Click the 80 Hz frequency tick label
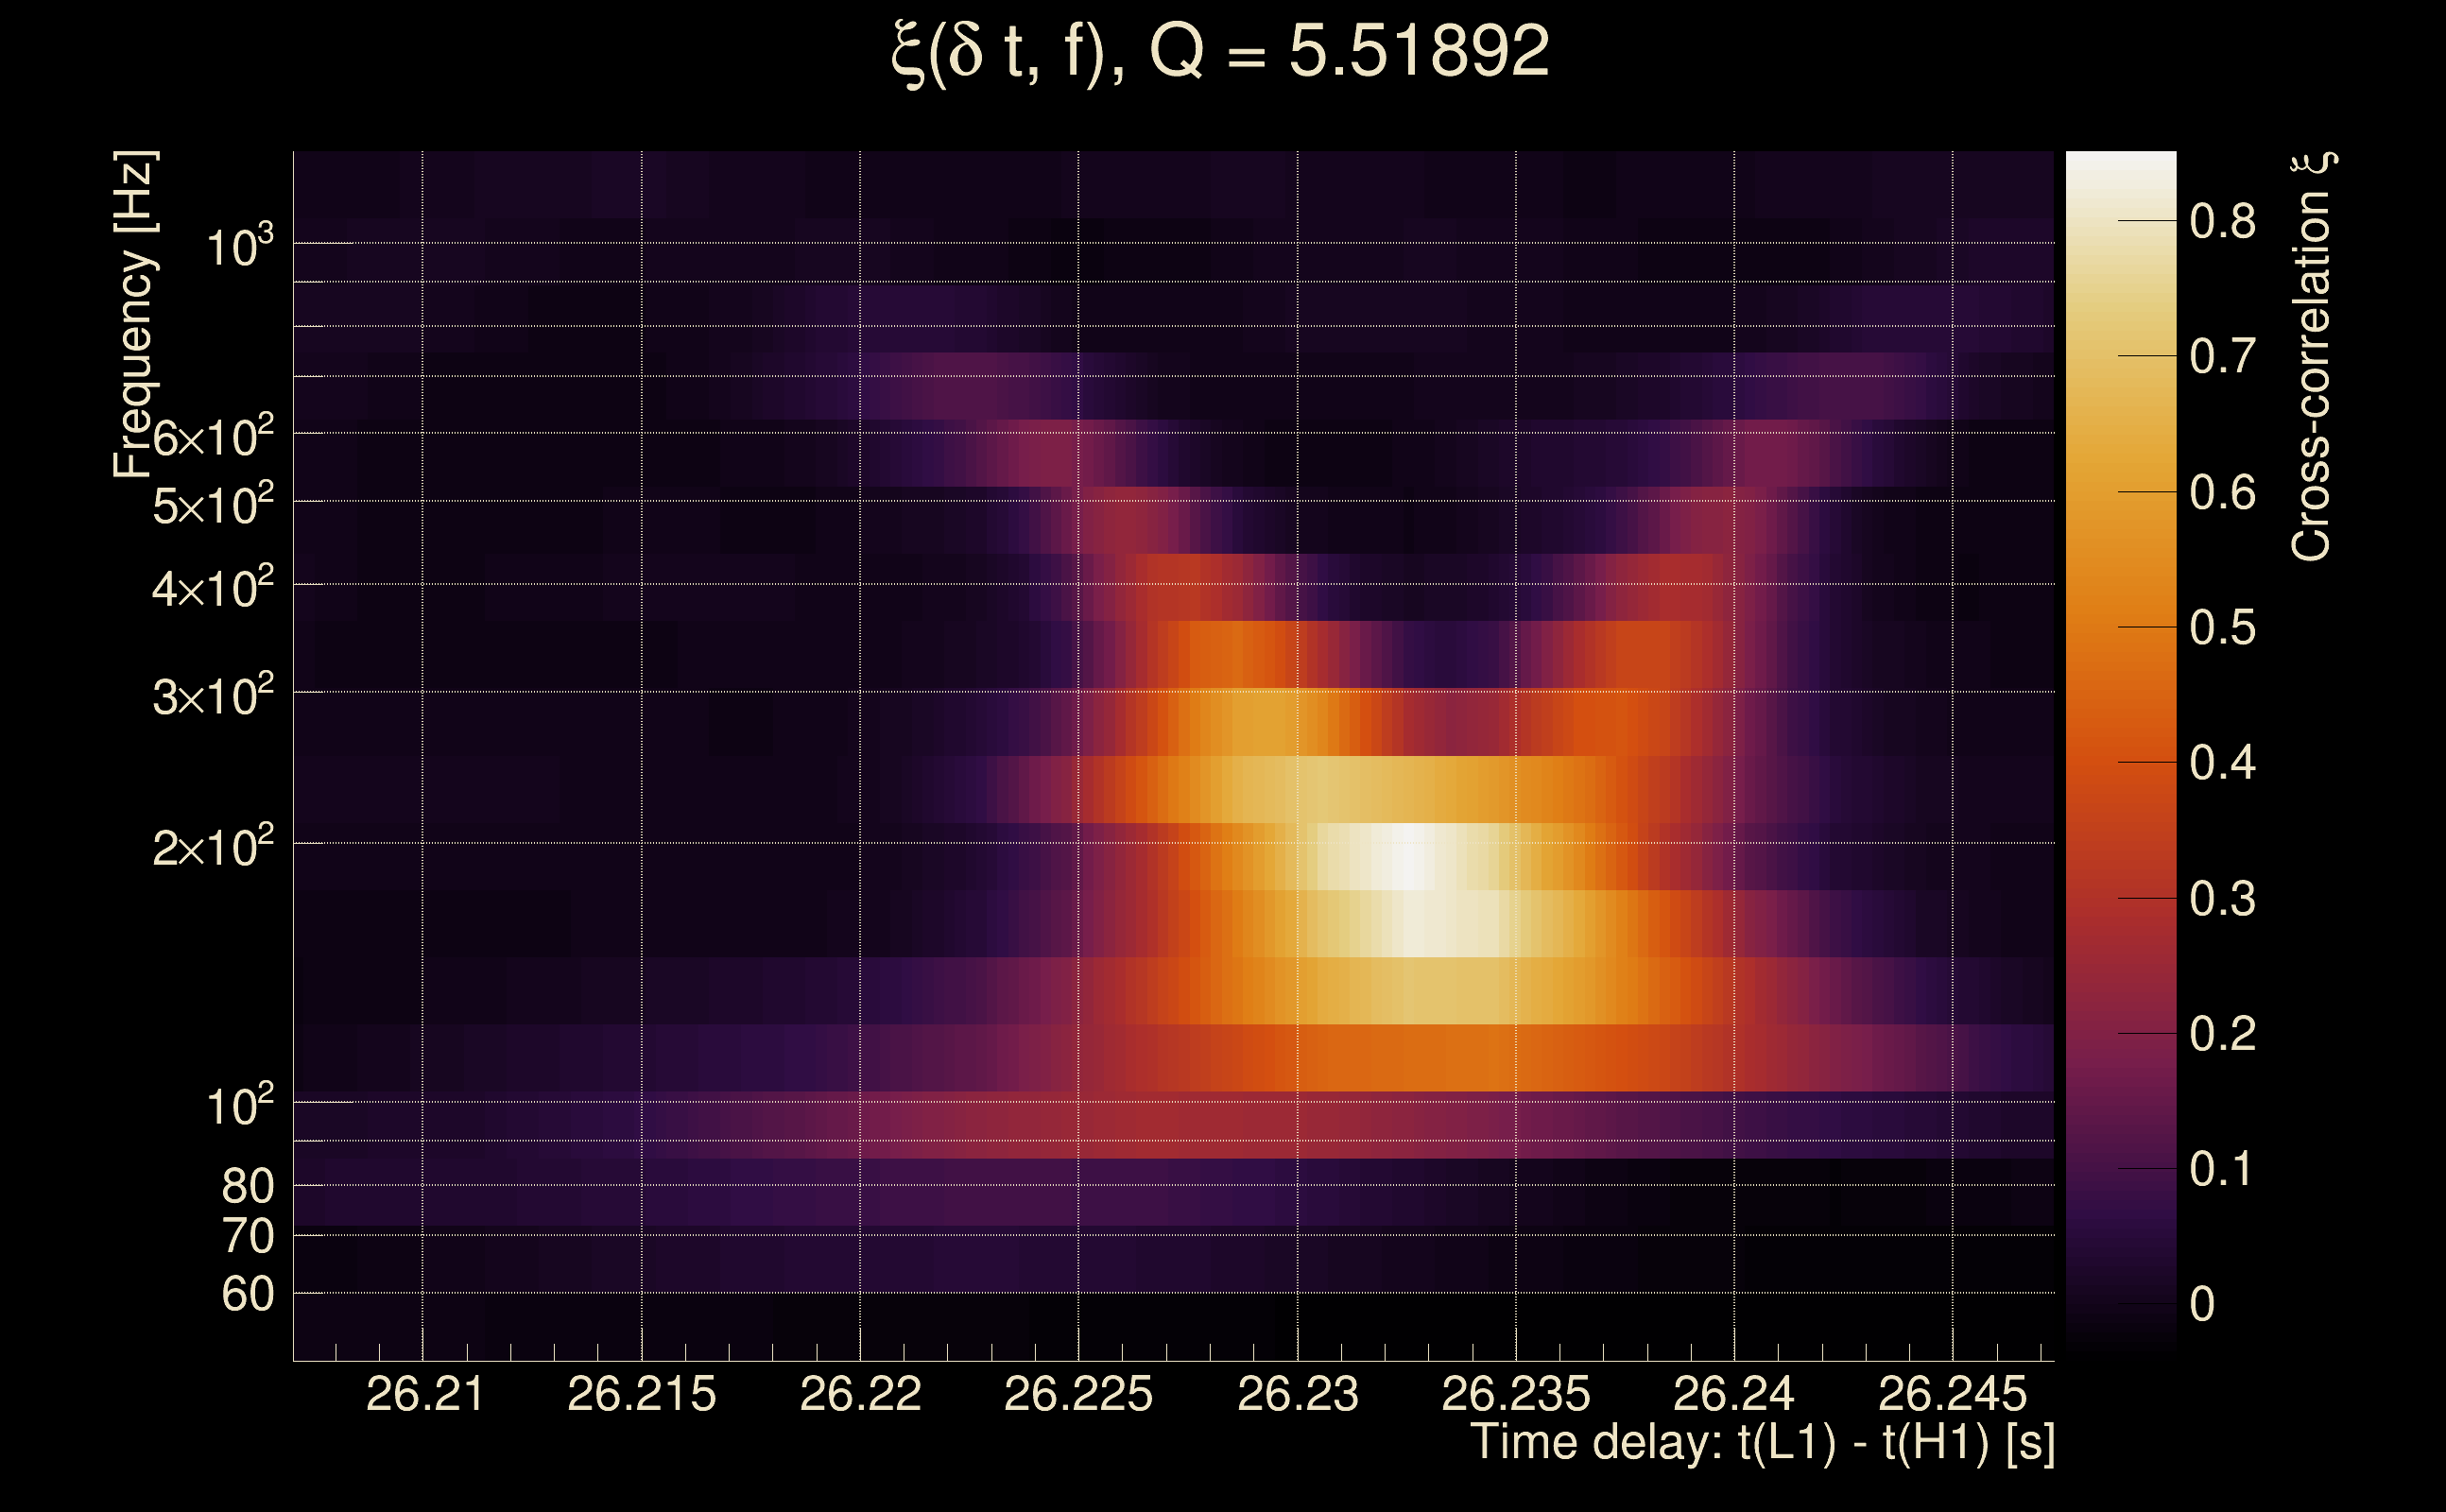2446x1512 pixels. coord(248,1186)
